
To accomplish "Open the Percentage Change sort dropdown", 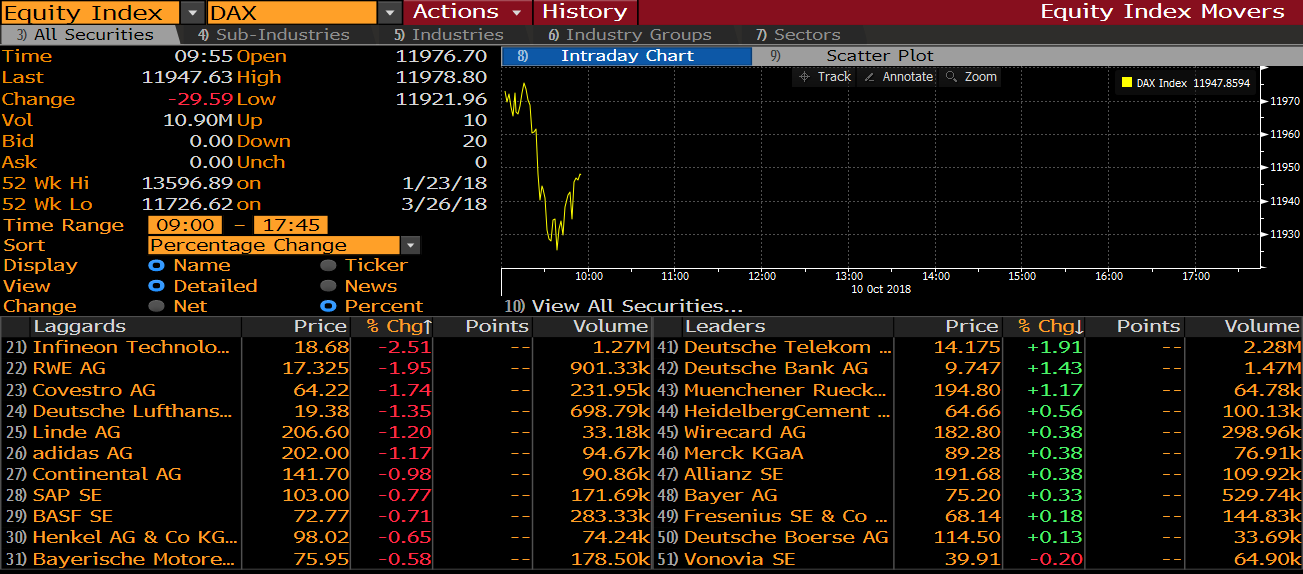I will (410, 245).
